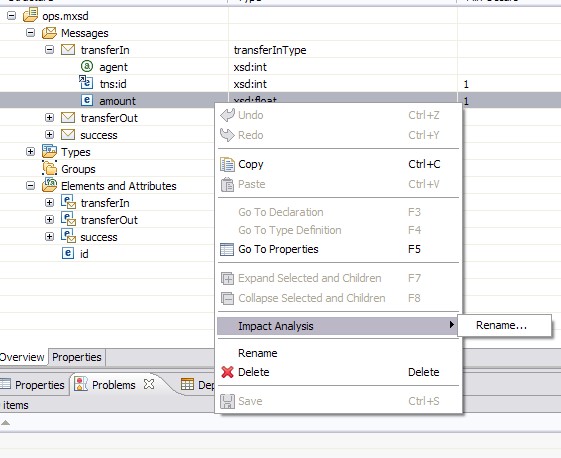Click the Types folder icon
Screen dimensions: 561x458
point(49,151)
